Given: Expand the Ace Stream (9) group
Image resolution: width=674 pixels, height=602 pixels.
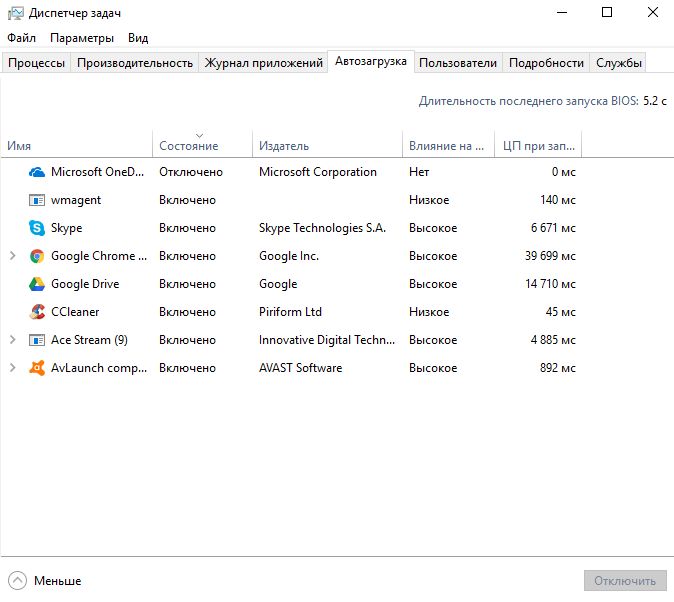Looking at the screenshot, I should tap(12, 340).
